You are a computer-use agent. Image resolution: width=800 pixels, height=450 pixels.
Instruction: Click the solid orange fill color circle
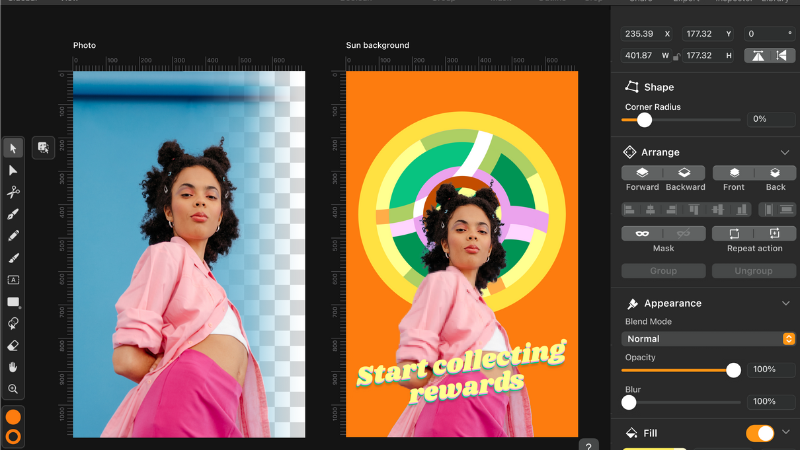(14, 417)
